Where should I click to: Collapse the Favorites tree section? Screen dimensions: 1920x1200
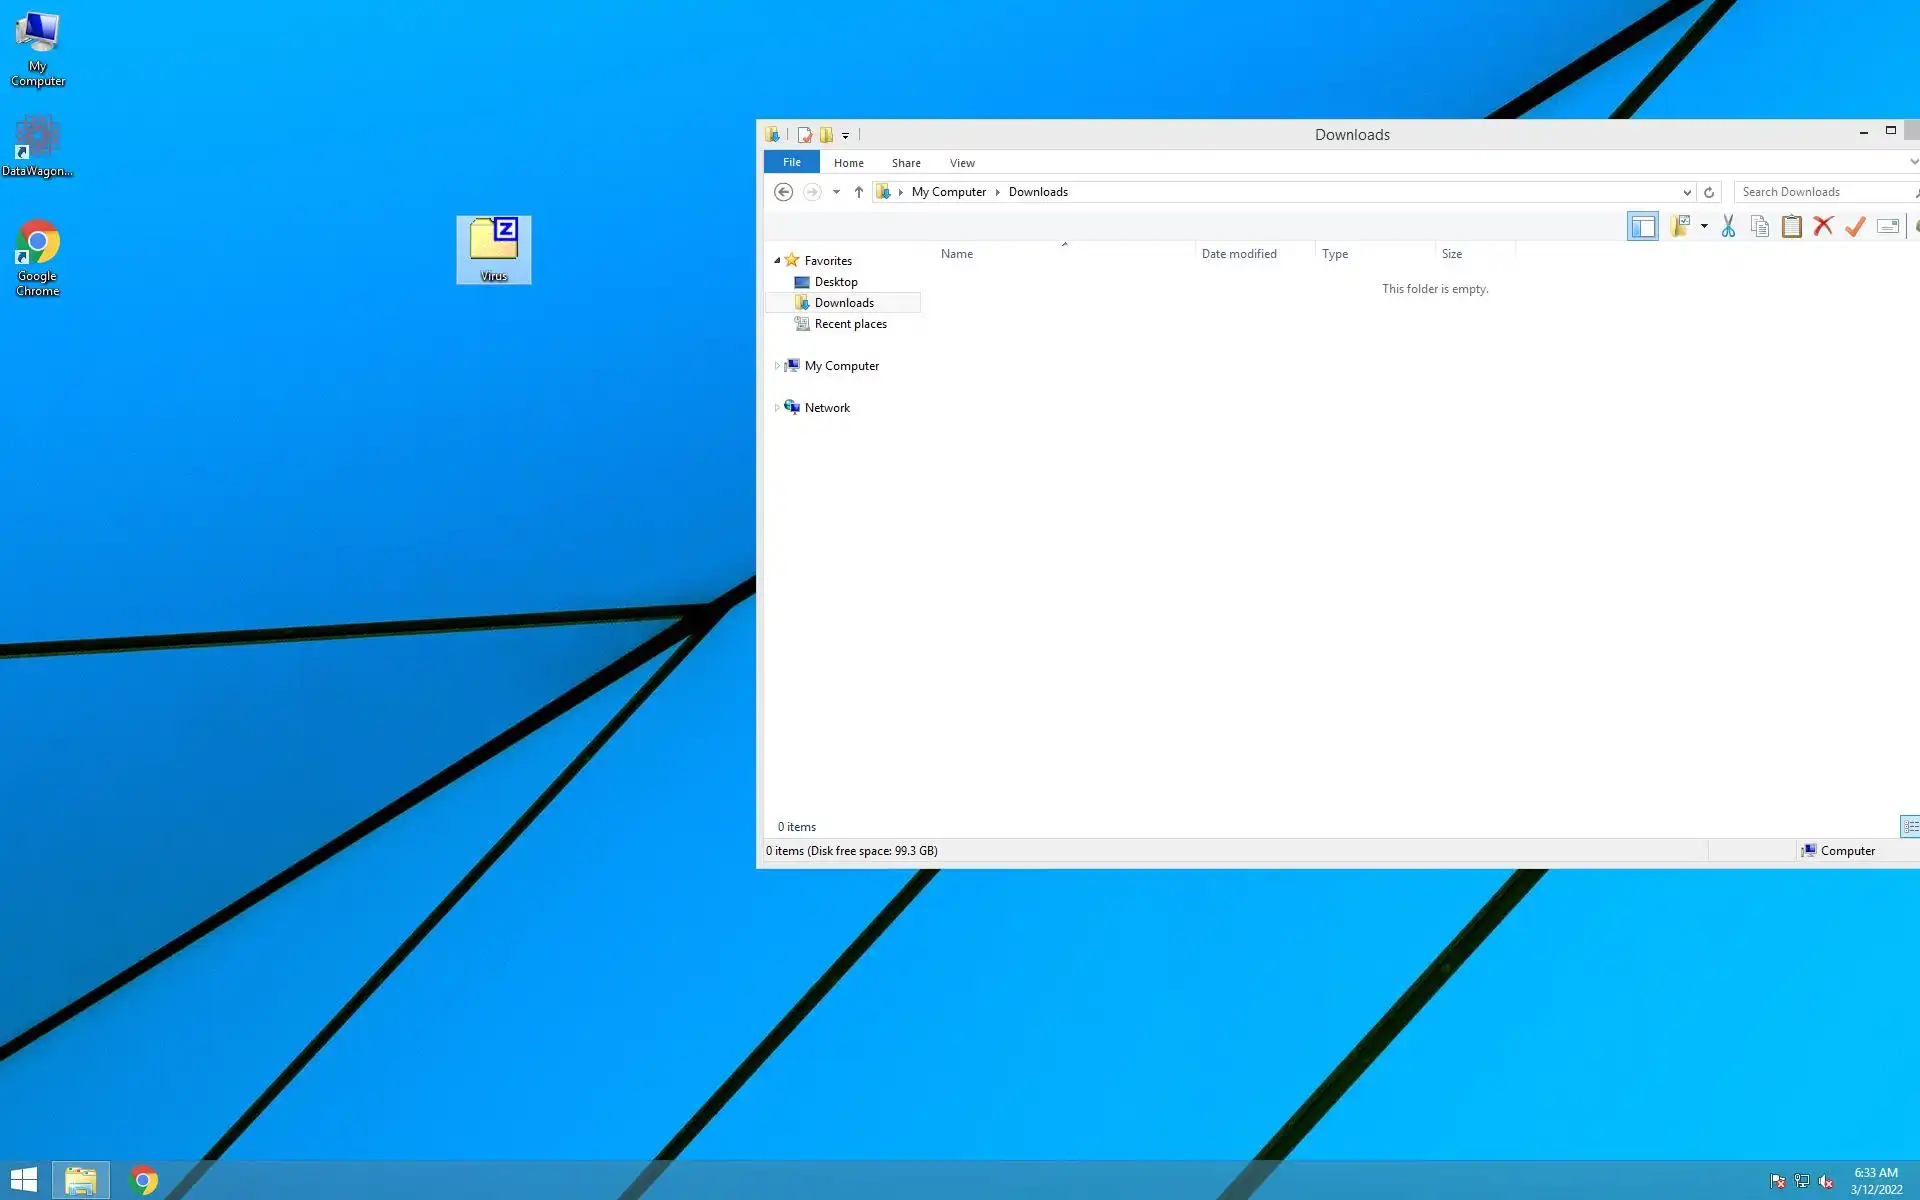(777, 260)
